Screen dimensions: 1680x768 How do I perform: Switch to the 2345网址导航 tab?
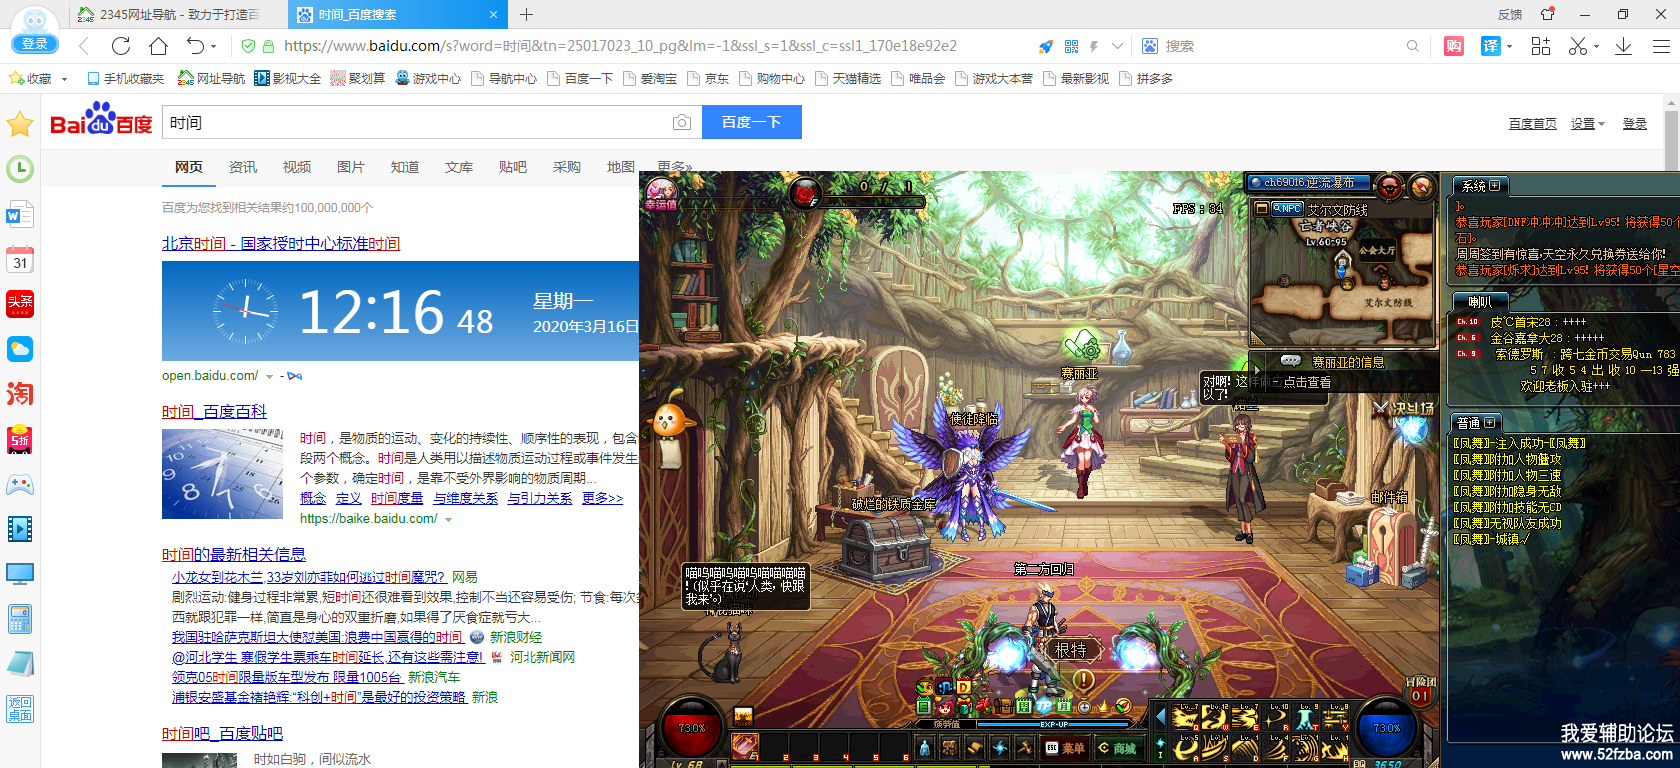(180, 14)
